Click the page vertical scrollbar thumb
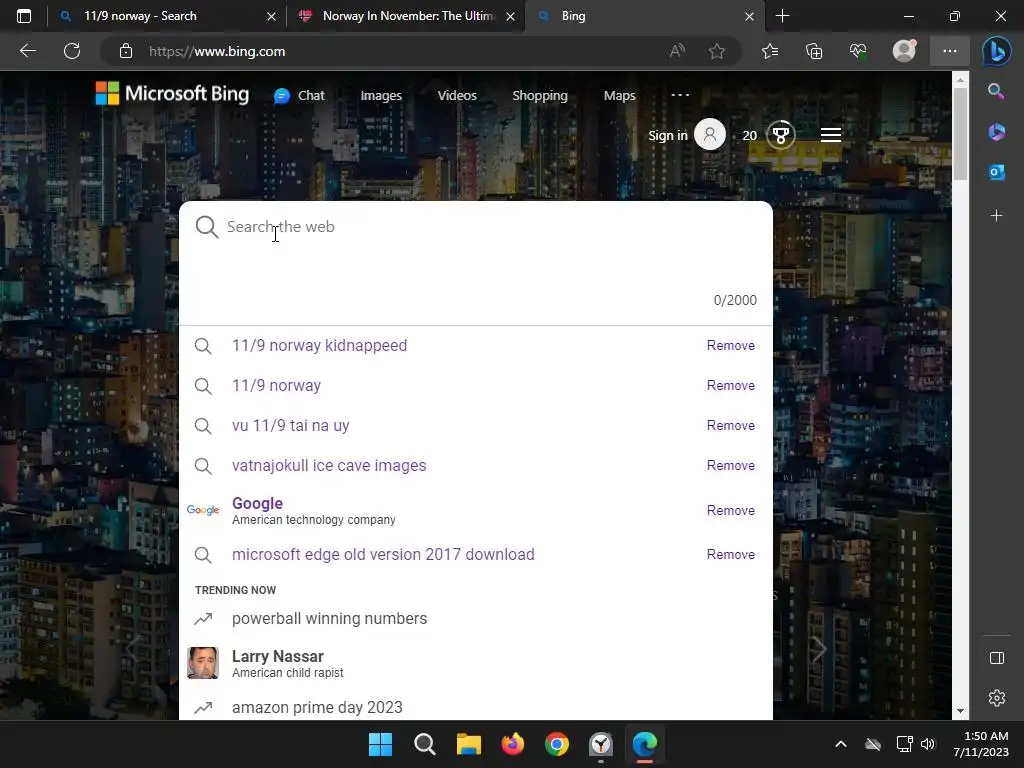 960,133
